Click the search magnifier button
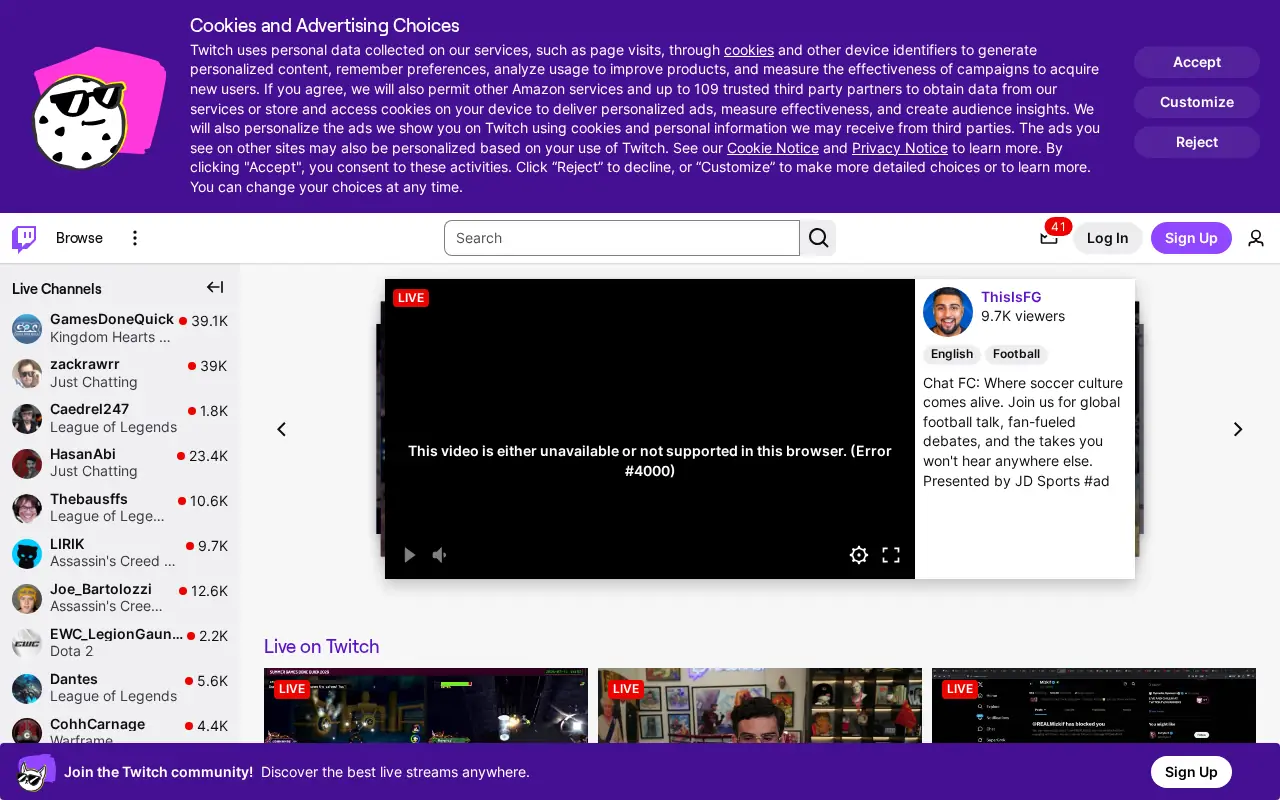Screen dimensions: 1280x800 [x=818, y=238]
